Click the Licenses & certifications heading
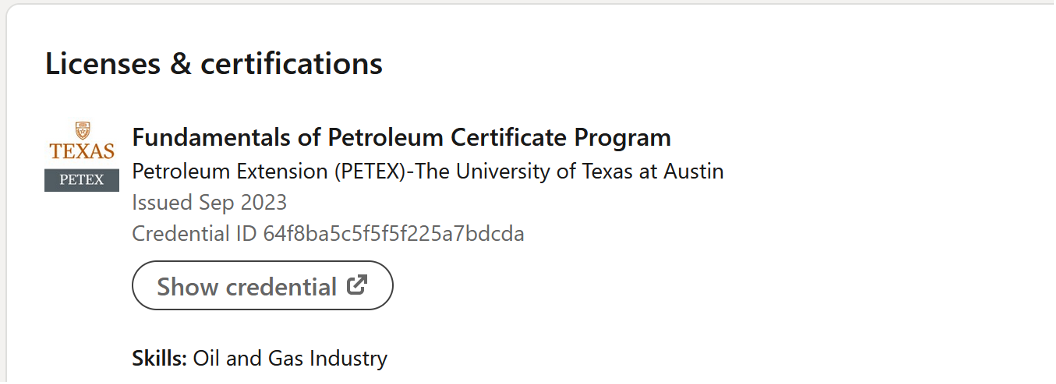 (214, 63)
